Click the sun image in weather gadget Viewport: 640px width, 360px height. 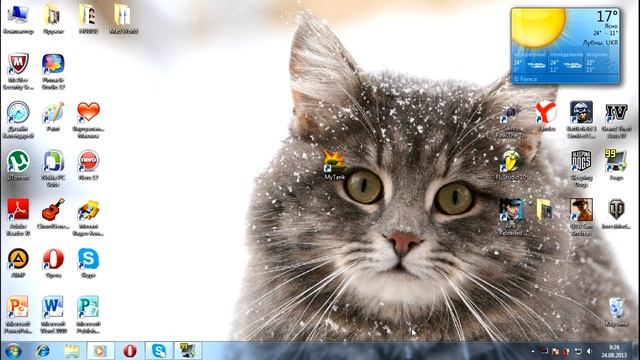pos(539,27)
